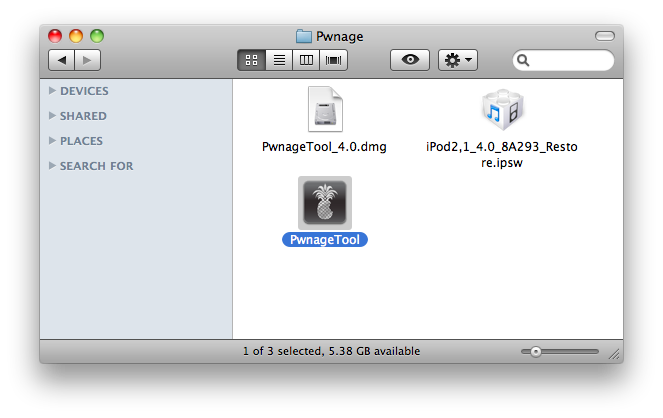Click the Pwnage folder icon in title bar
The width and height of the screenshot is (663, 418).
pyautogui.click(x=304, y=36)
